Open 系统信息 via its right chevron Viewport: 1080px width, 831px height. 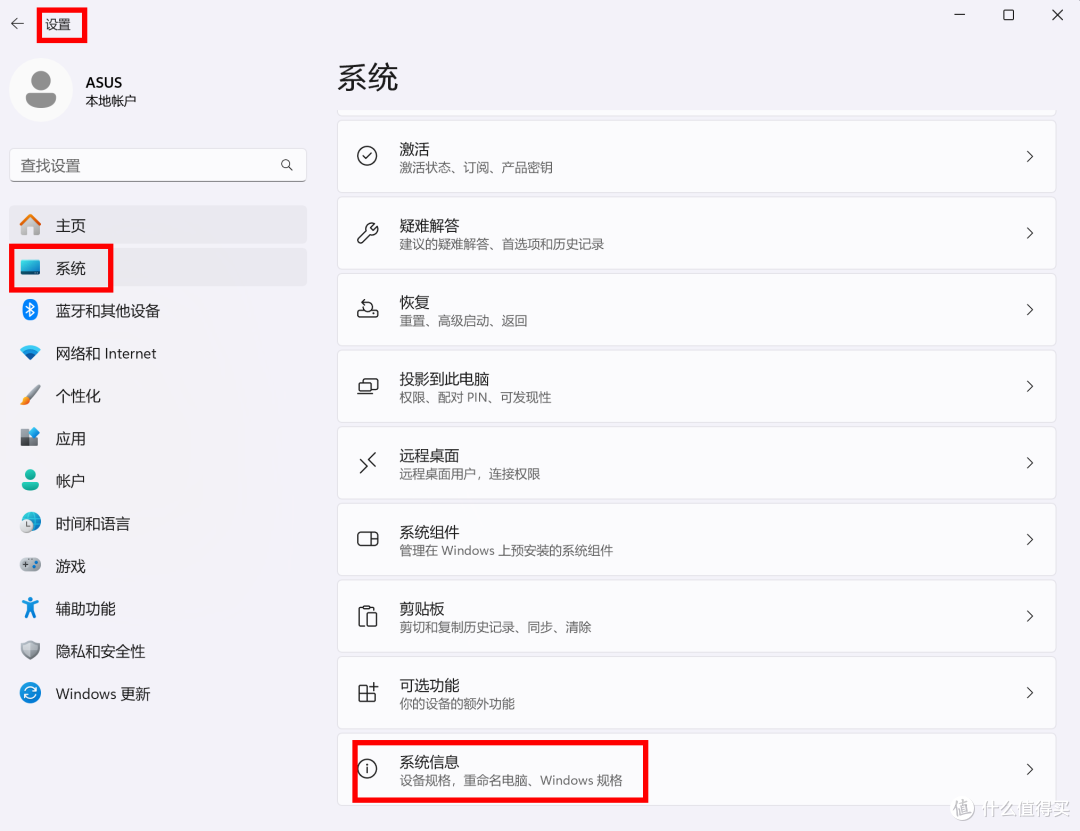[x=1030, y=769]
